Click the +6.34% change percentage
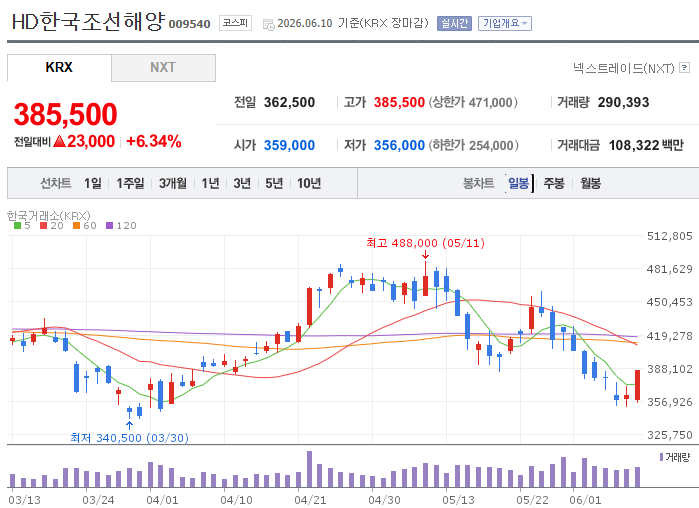 point(154,141)
